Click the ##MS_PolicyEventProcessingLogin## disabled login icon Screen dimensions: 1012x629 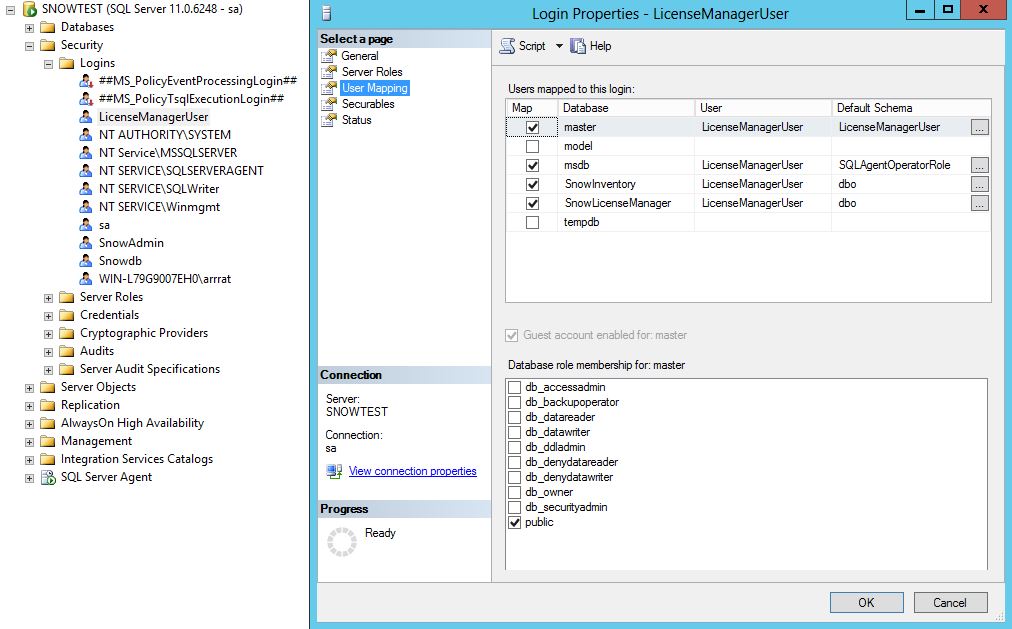coord(86,81)
